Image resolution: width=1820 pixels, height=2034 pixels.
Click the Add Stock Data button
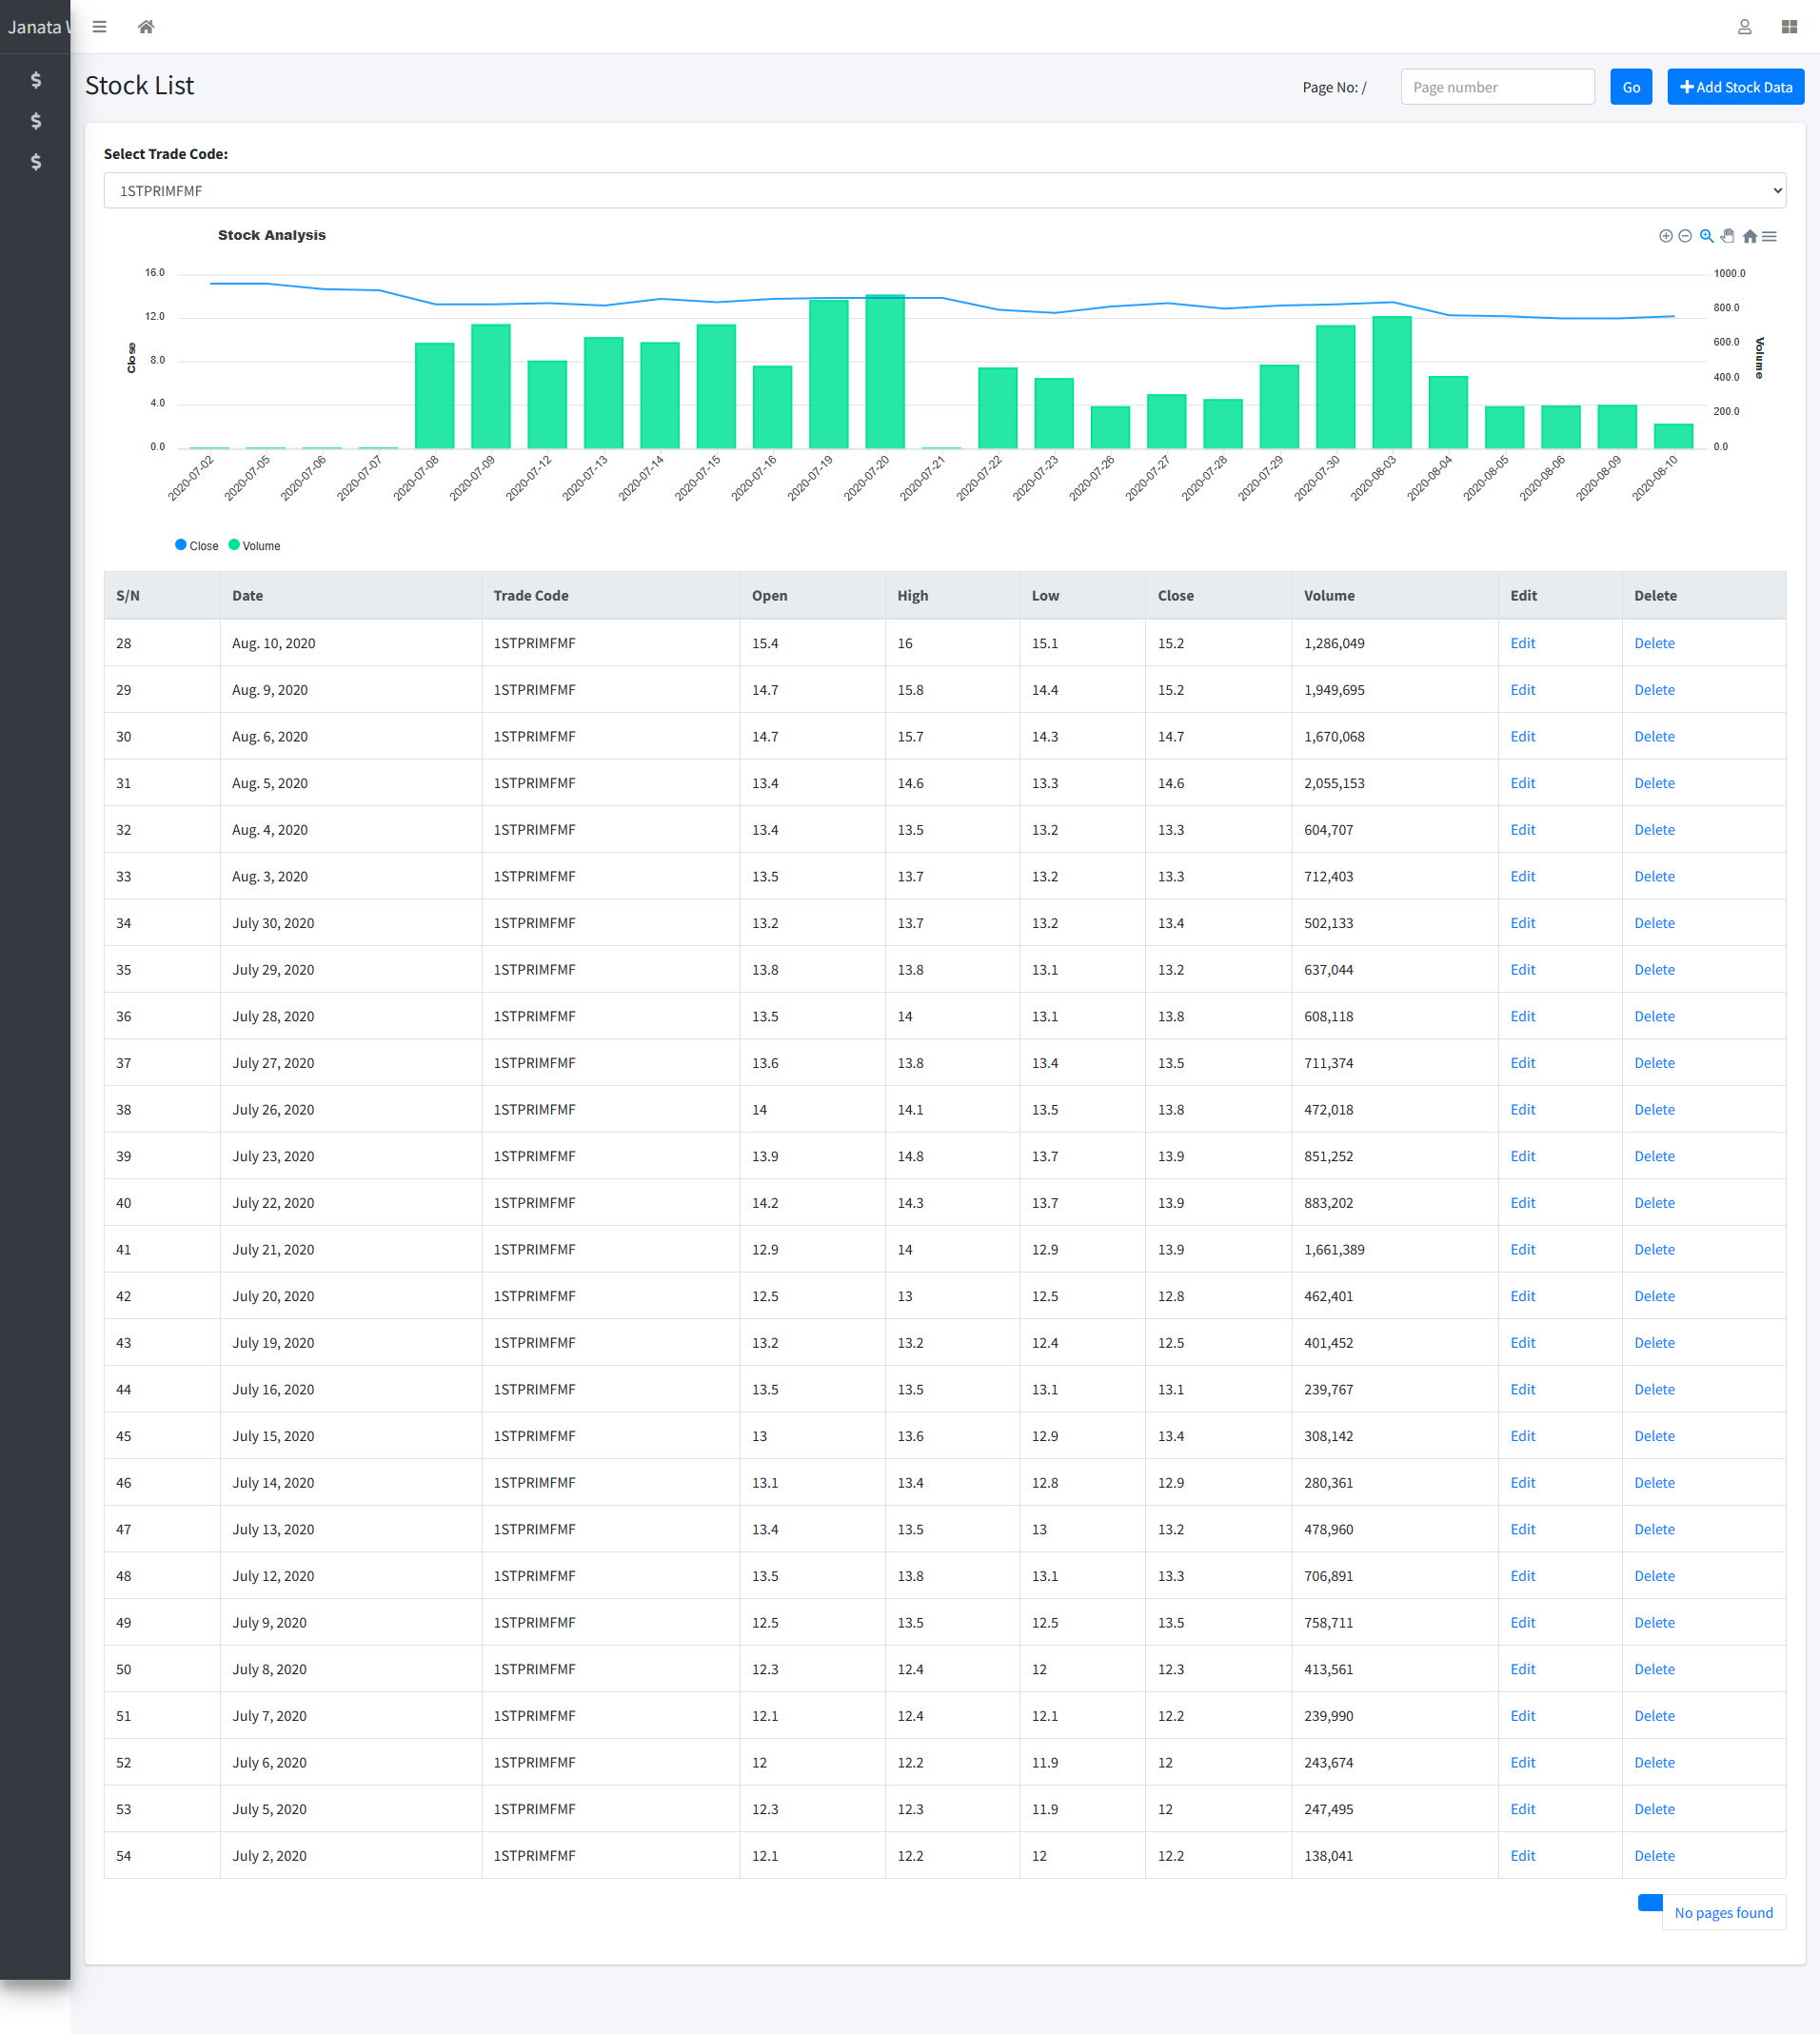(1734, 86)
